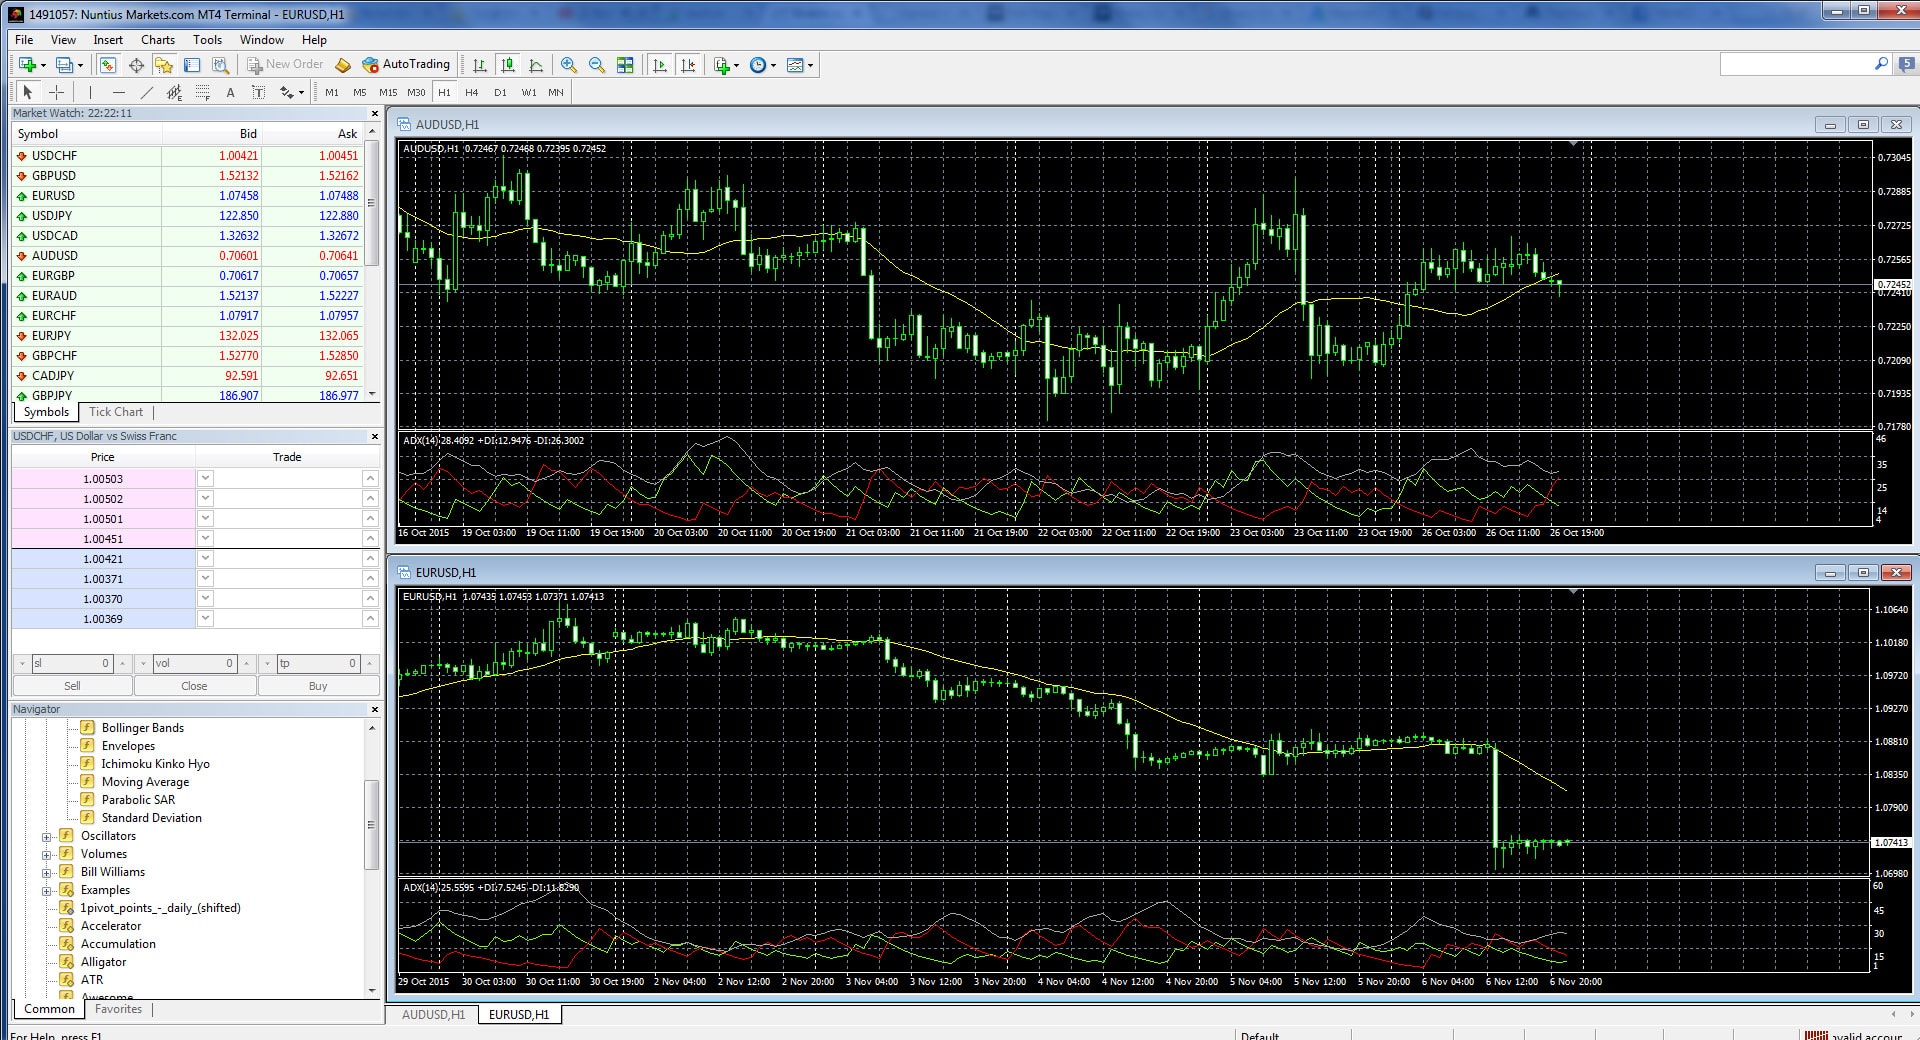Click the Sell button
Image resolution: width=1920 pixels, height=1040 pixels.
click(71, 686)
